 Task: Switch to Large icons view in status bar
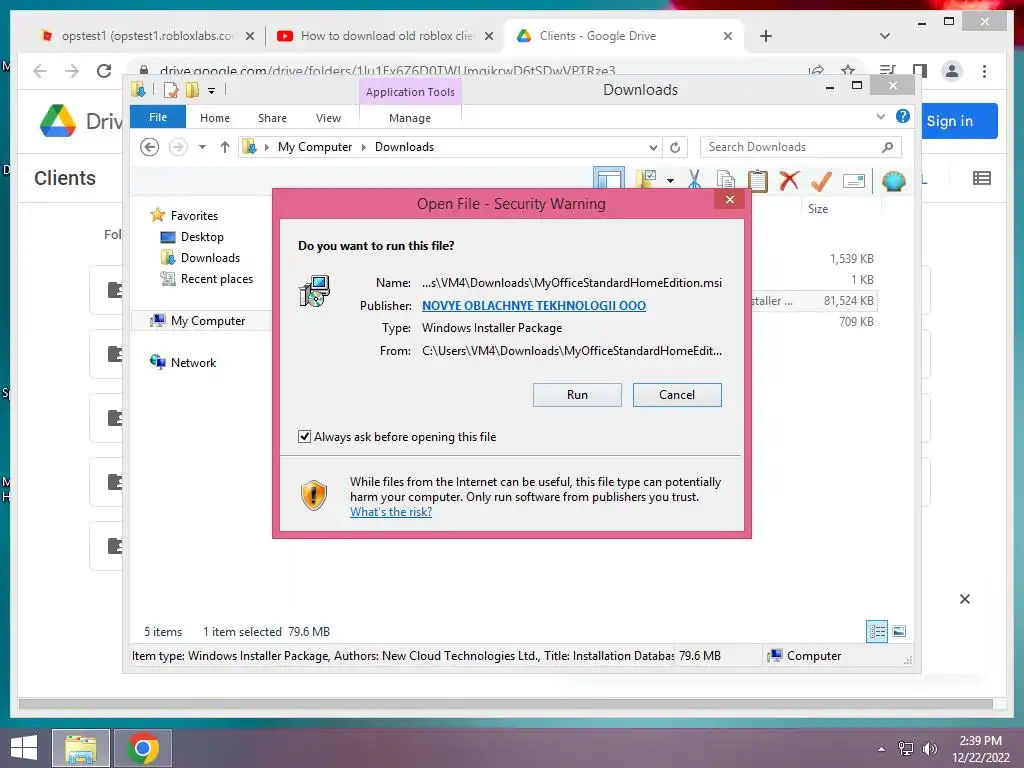(899, 631)
